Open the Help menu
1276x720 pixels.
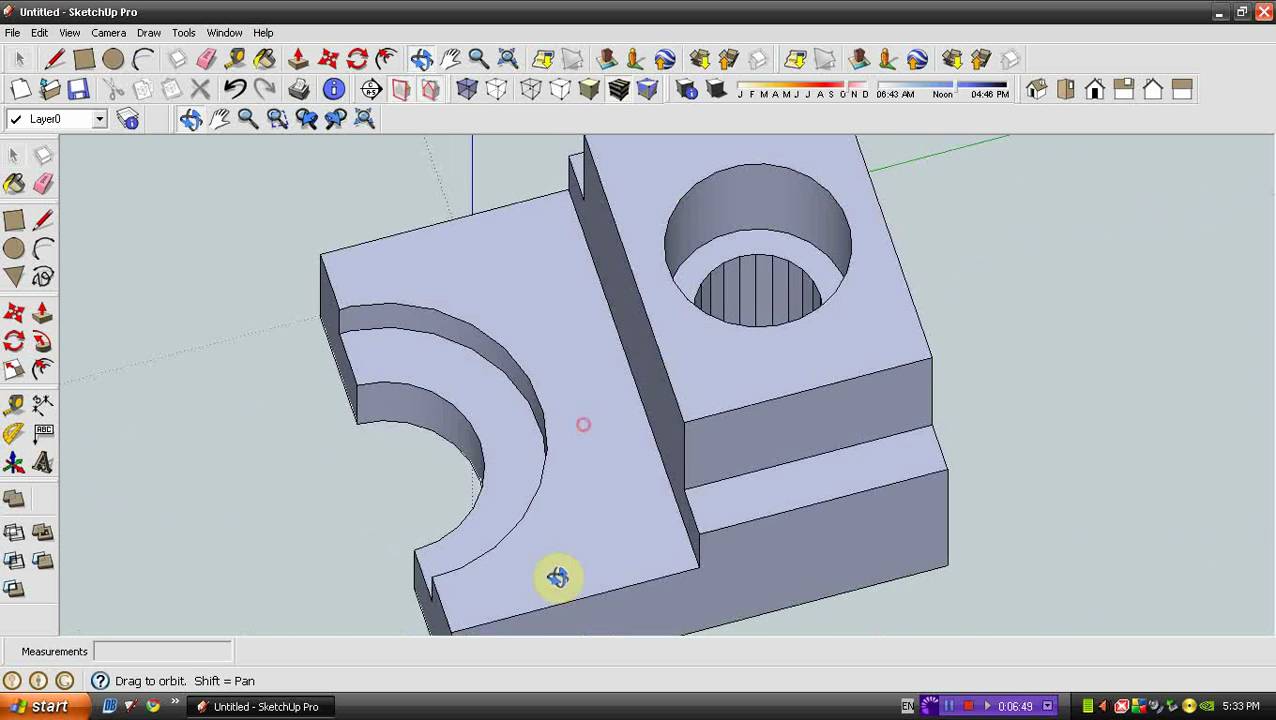[263, 33]
